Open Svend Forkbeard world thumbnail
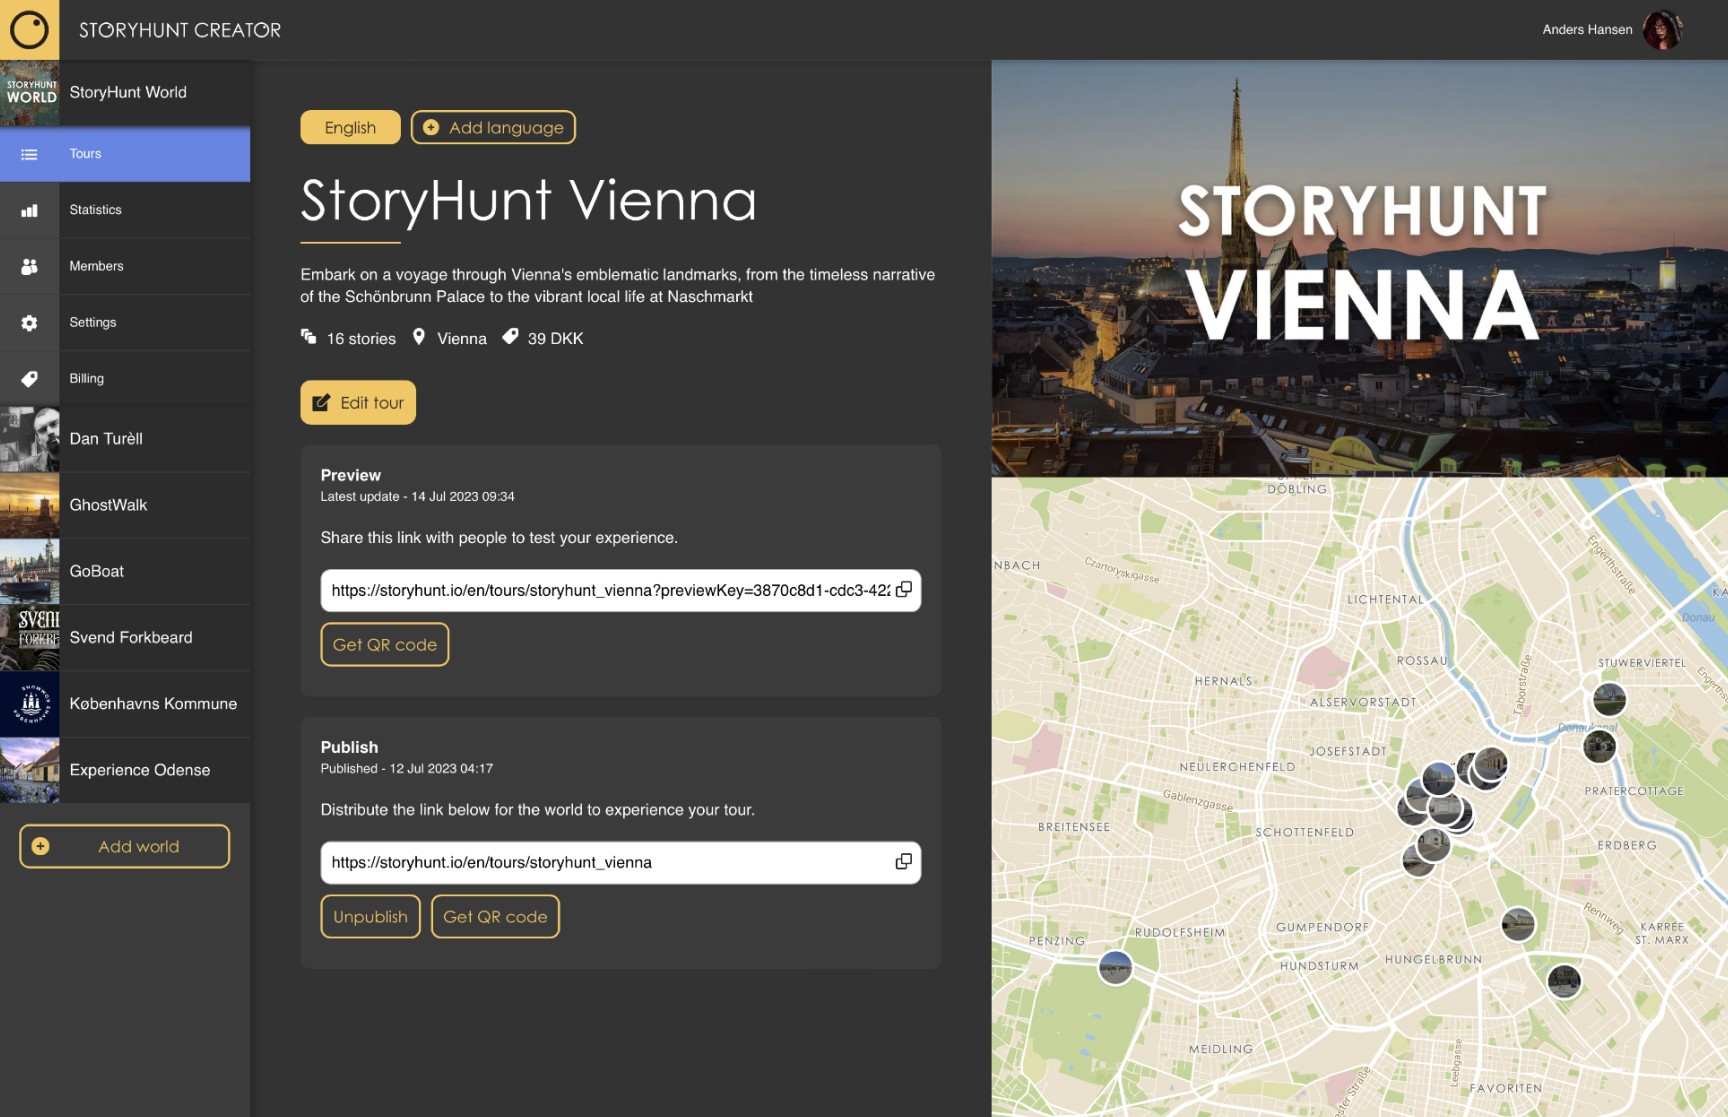The width and height of the screenshot is (1728, 1117). point(29,637)
